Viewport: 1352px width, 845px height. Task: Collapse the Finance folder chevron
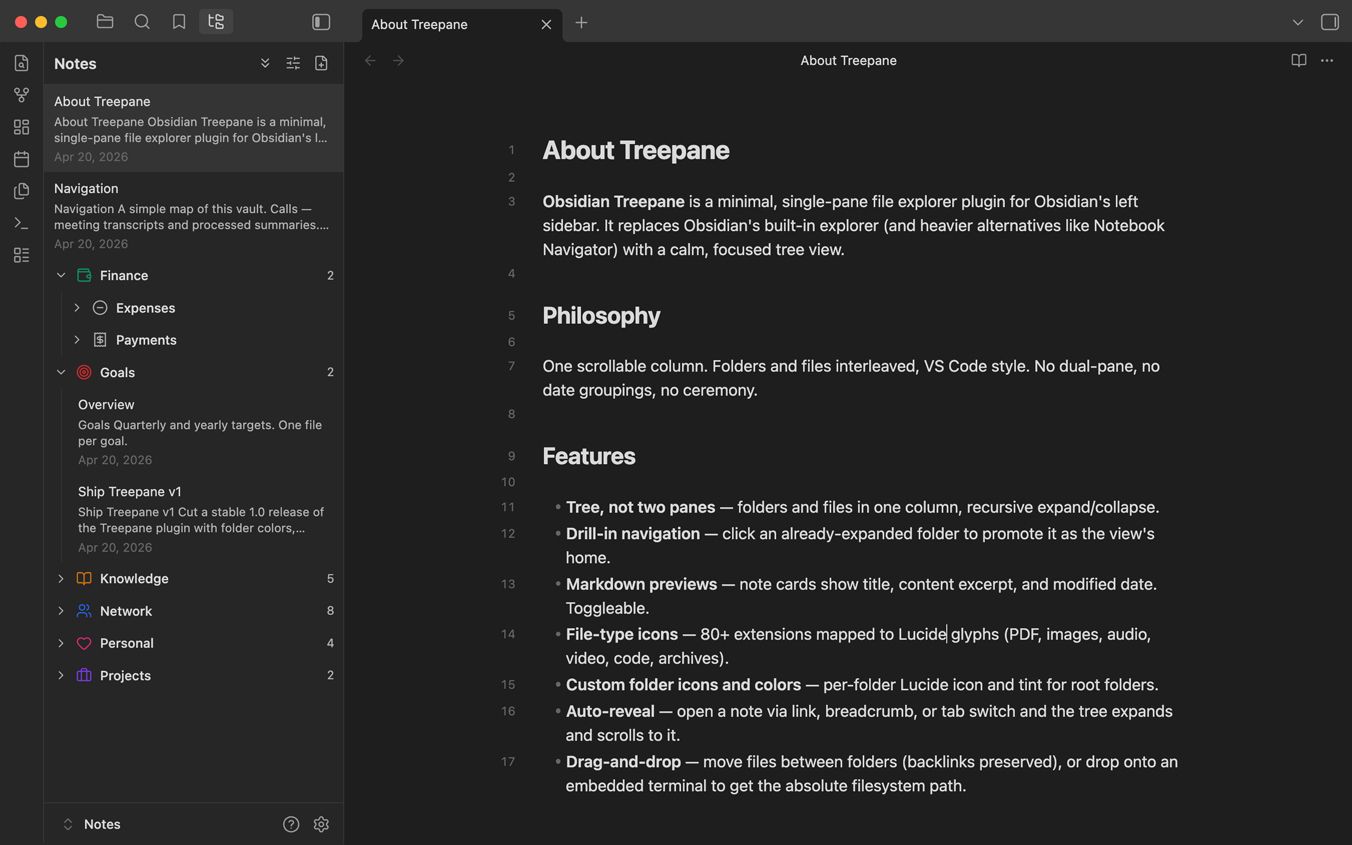pos(61,275)
